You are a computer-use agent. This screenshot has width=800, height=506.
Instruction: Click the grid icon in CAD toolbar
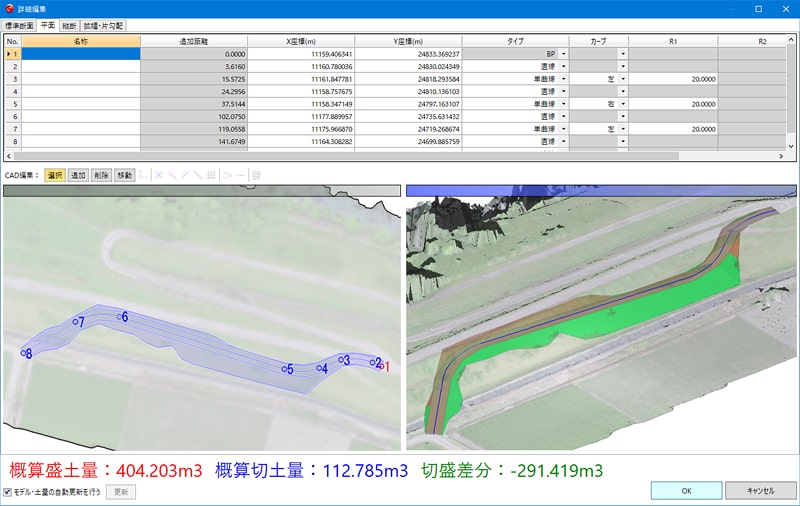211,175
